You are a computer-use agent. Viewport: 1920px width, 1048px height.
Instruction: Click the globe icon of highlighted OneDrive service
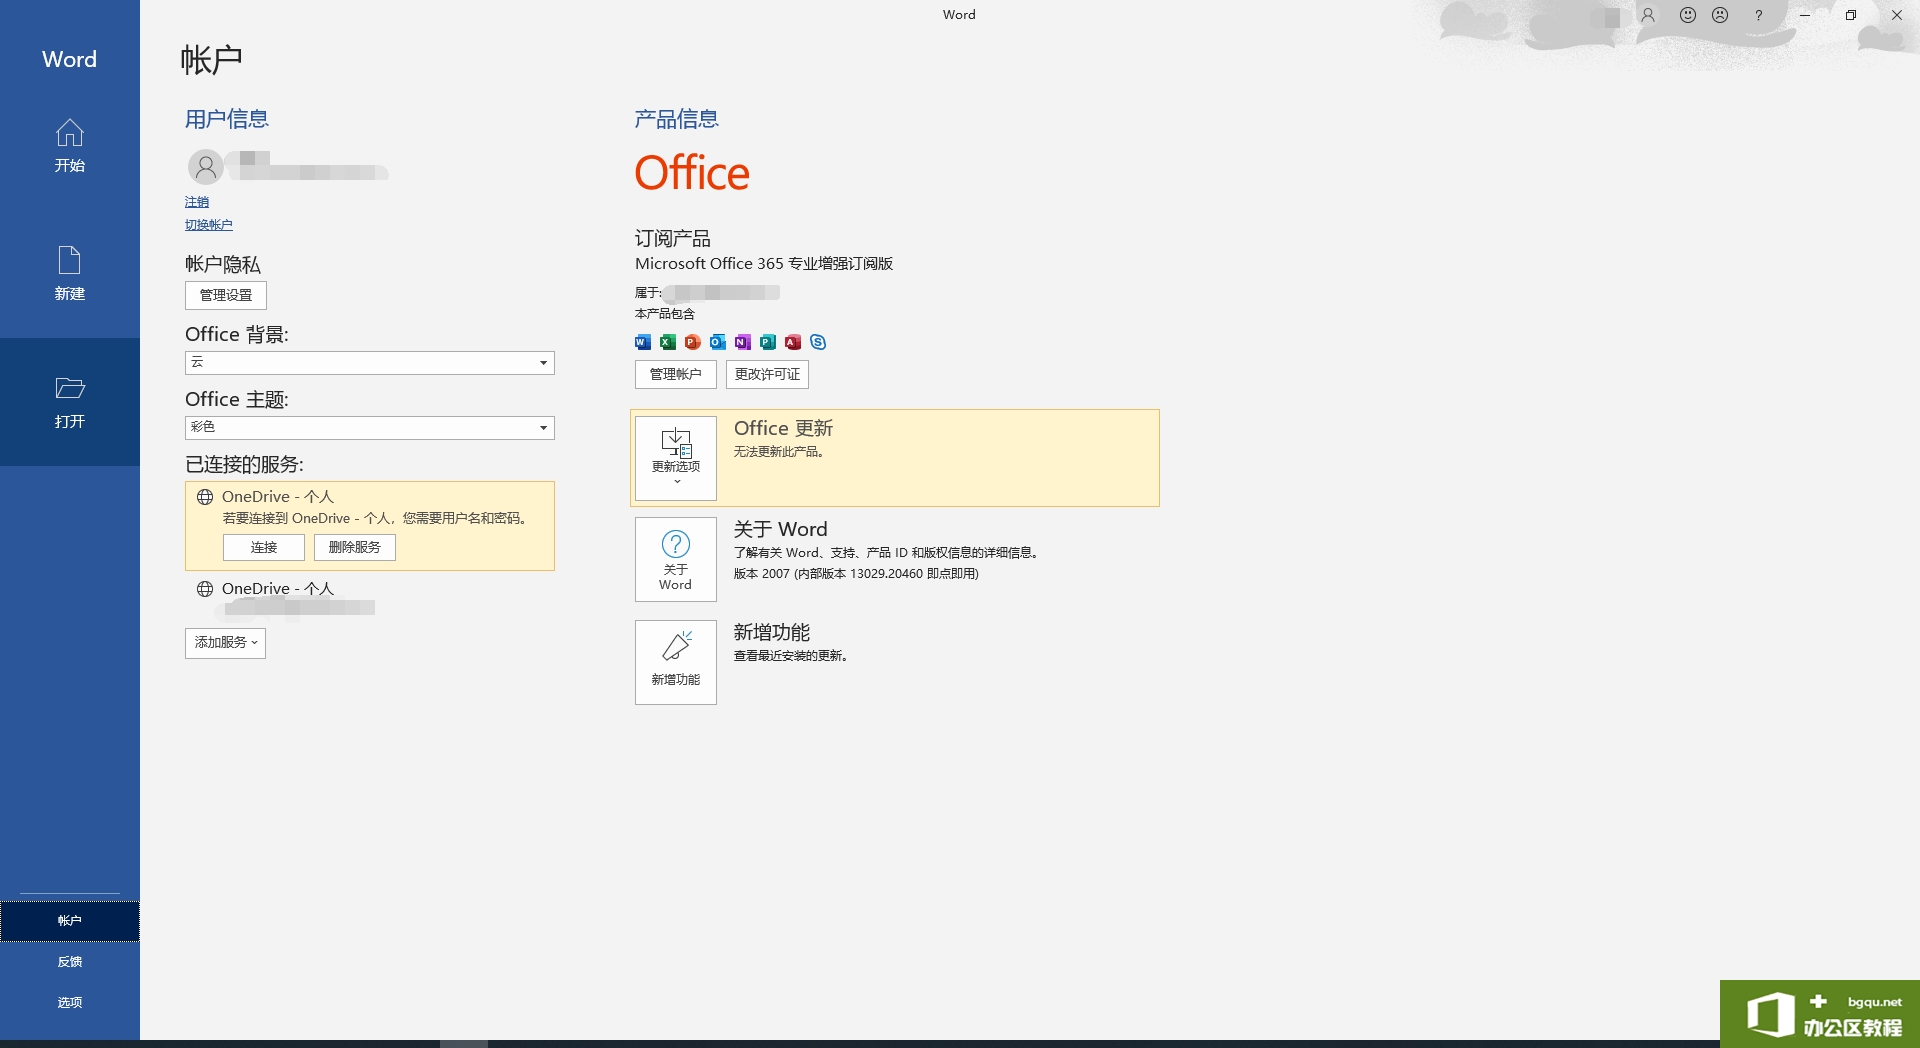tap(205, 497)
